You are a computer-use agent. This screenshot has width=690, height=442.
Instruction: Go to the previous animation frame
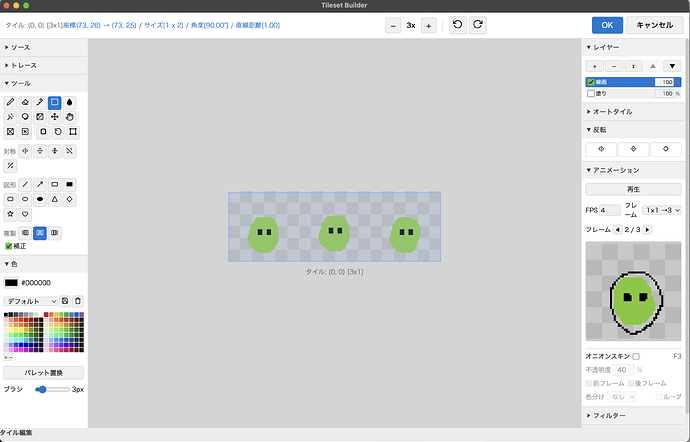pos(617,230)
